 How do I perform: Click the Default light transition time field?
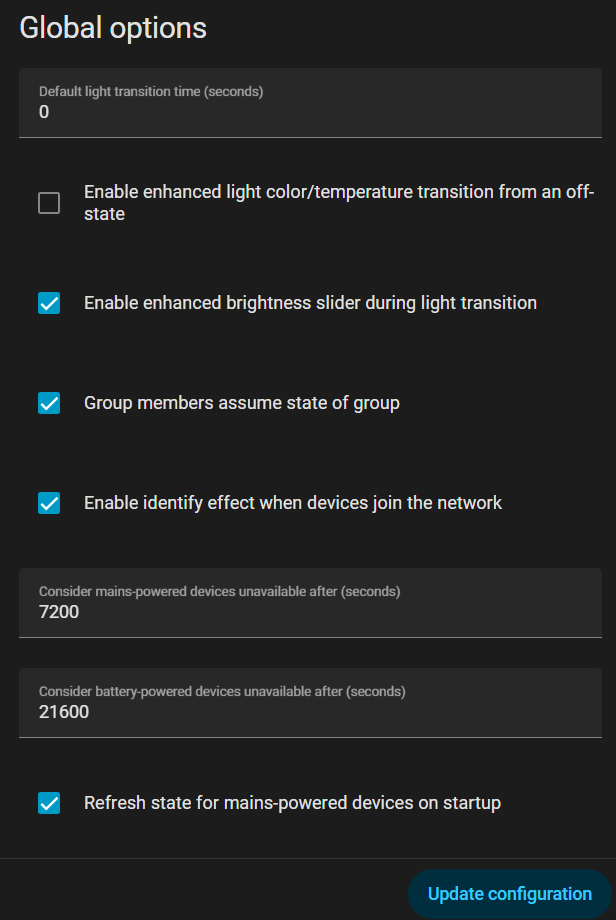tap(310, 103)
